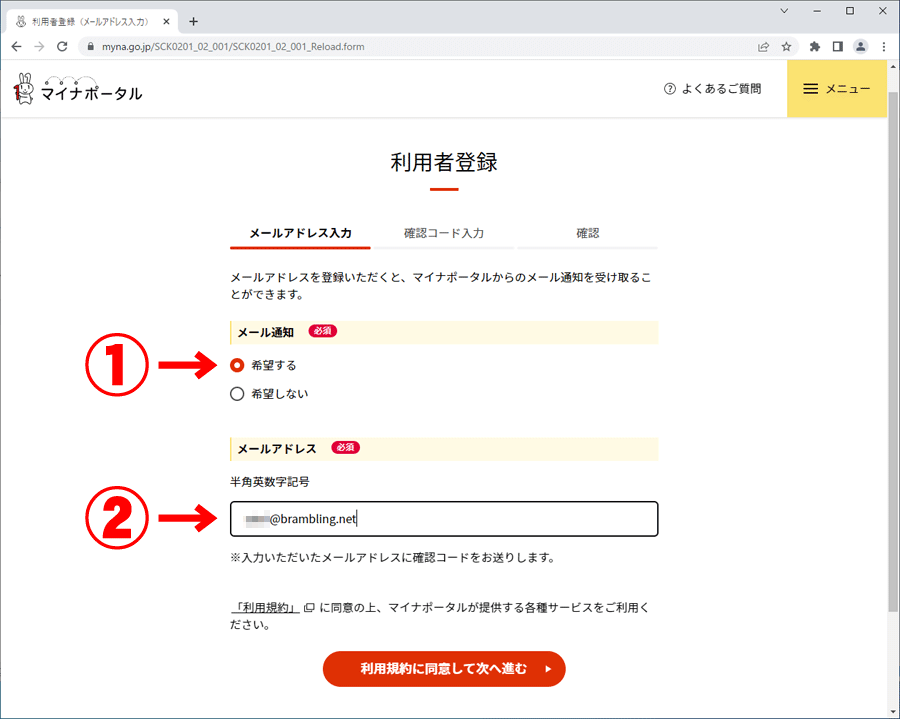This screenshot has width=900, height=719.
Task: Go back with browser back arrow
Action: pos(16,46)
